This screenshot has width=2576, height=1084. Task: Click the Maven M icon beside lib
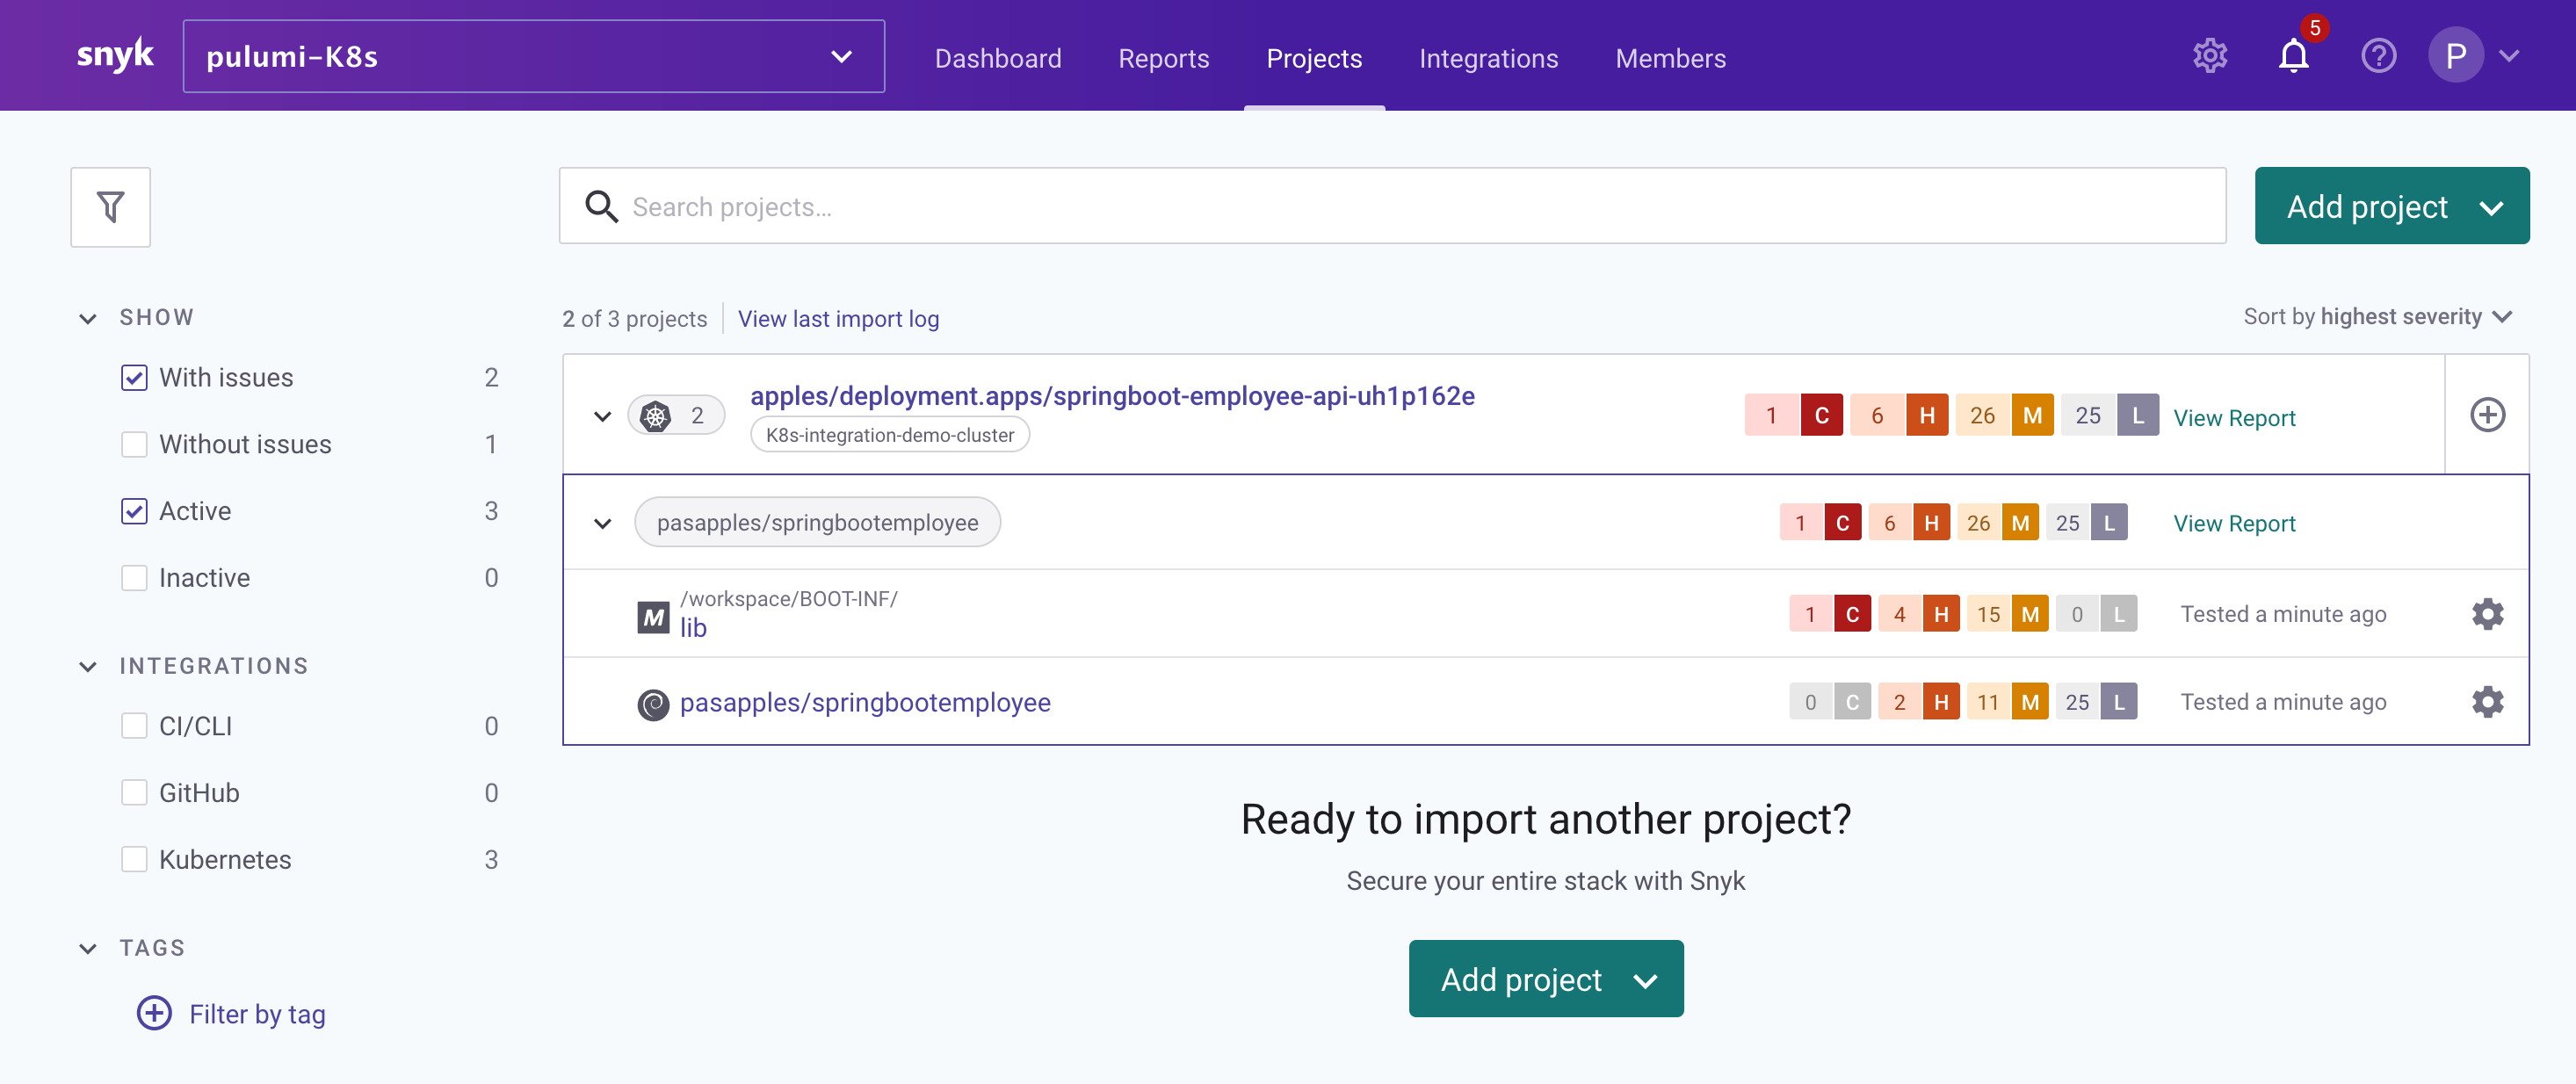click(x=653, y=617)
